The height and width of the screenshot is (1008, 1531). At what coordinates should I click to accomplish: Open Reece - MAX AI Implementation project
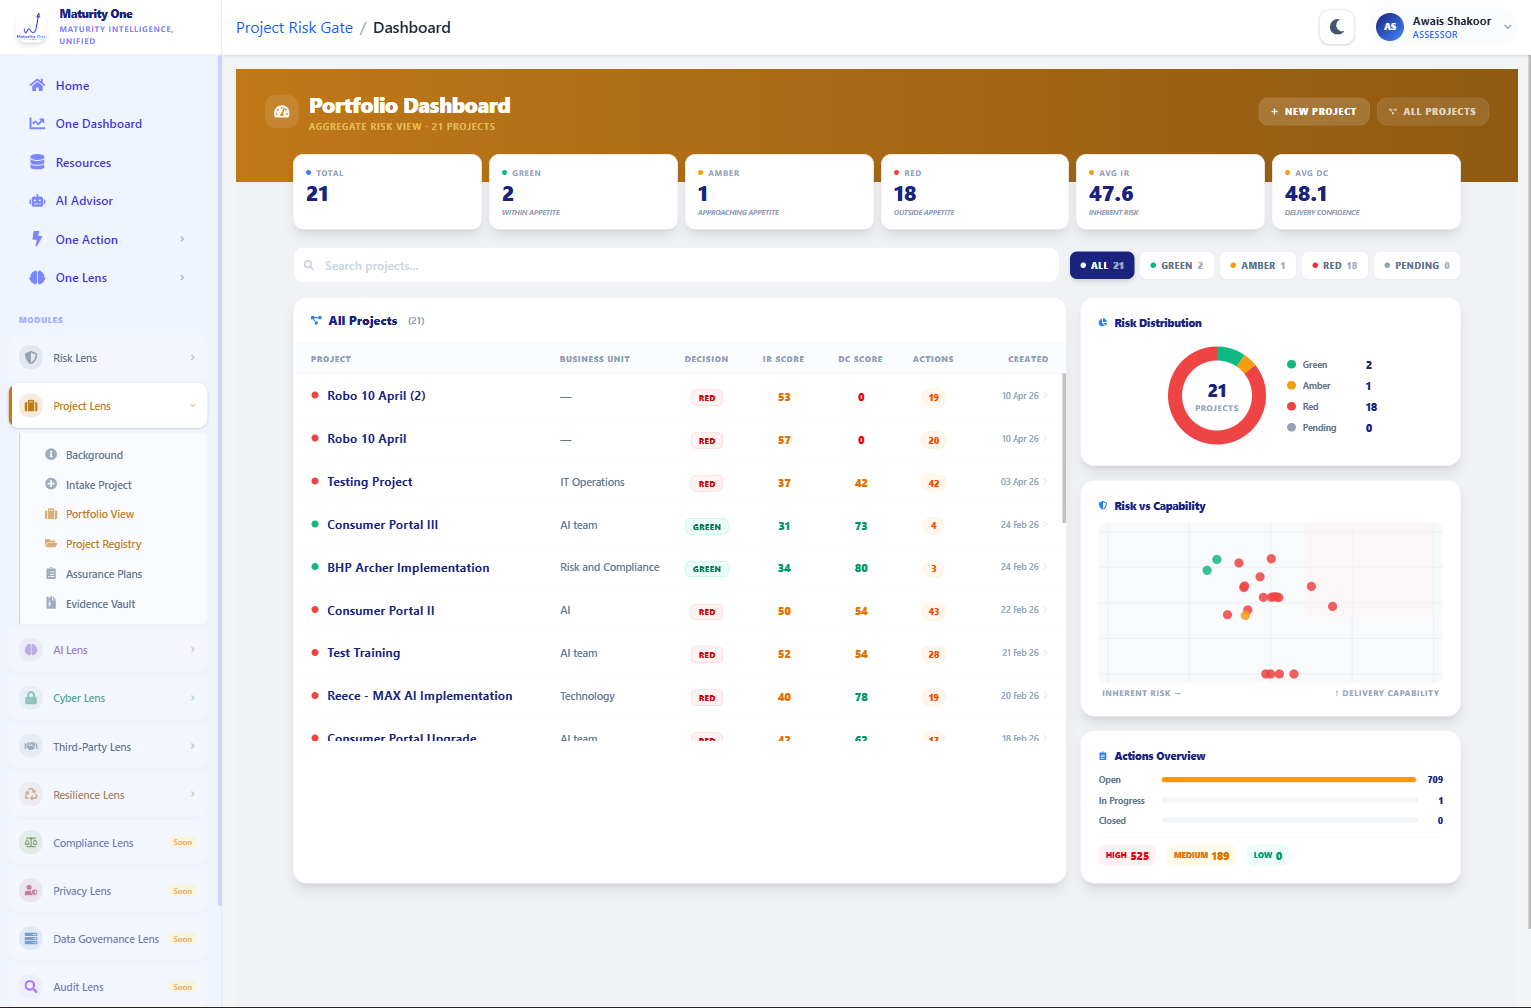419,696
